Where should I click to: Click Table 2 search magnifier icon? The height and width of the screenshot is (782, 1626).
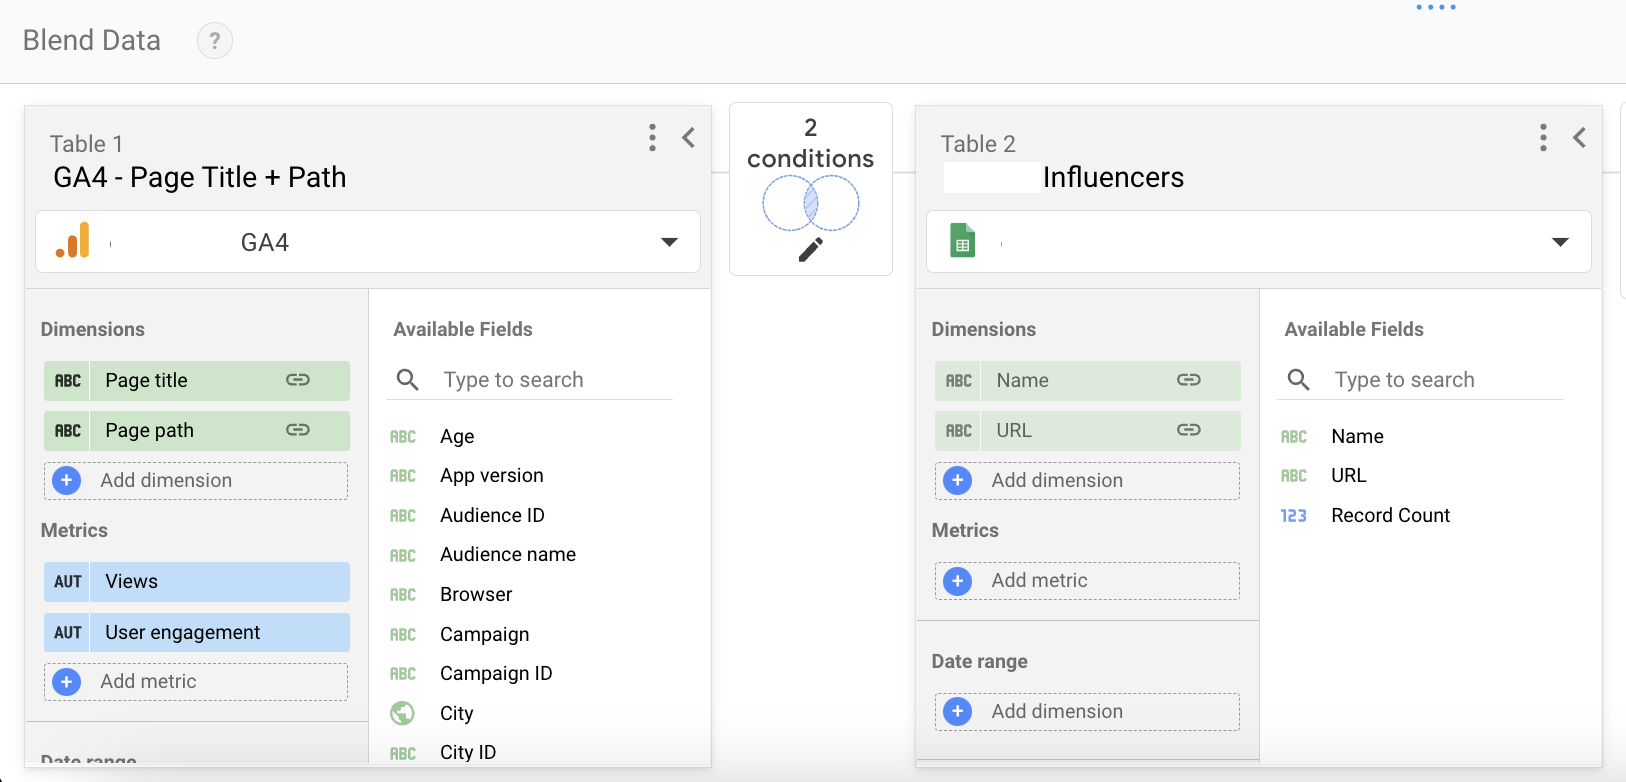pos(1298,380)
